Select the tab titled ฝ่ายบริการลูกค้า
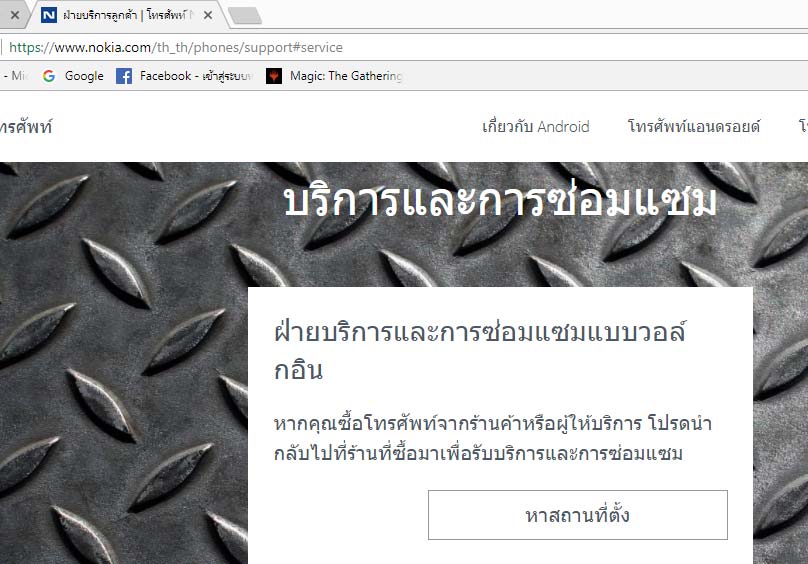The height and width of the screenshot is (564, 808). click(125, 15)
